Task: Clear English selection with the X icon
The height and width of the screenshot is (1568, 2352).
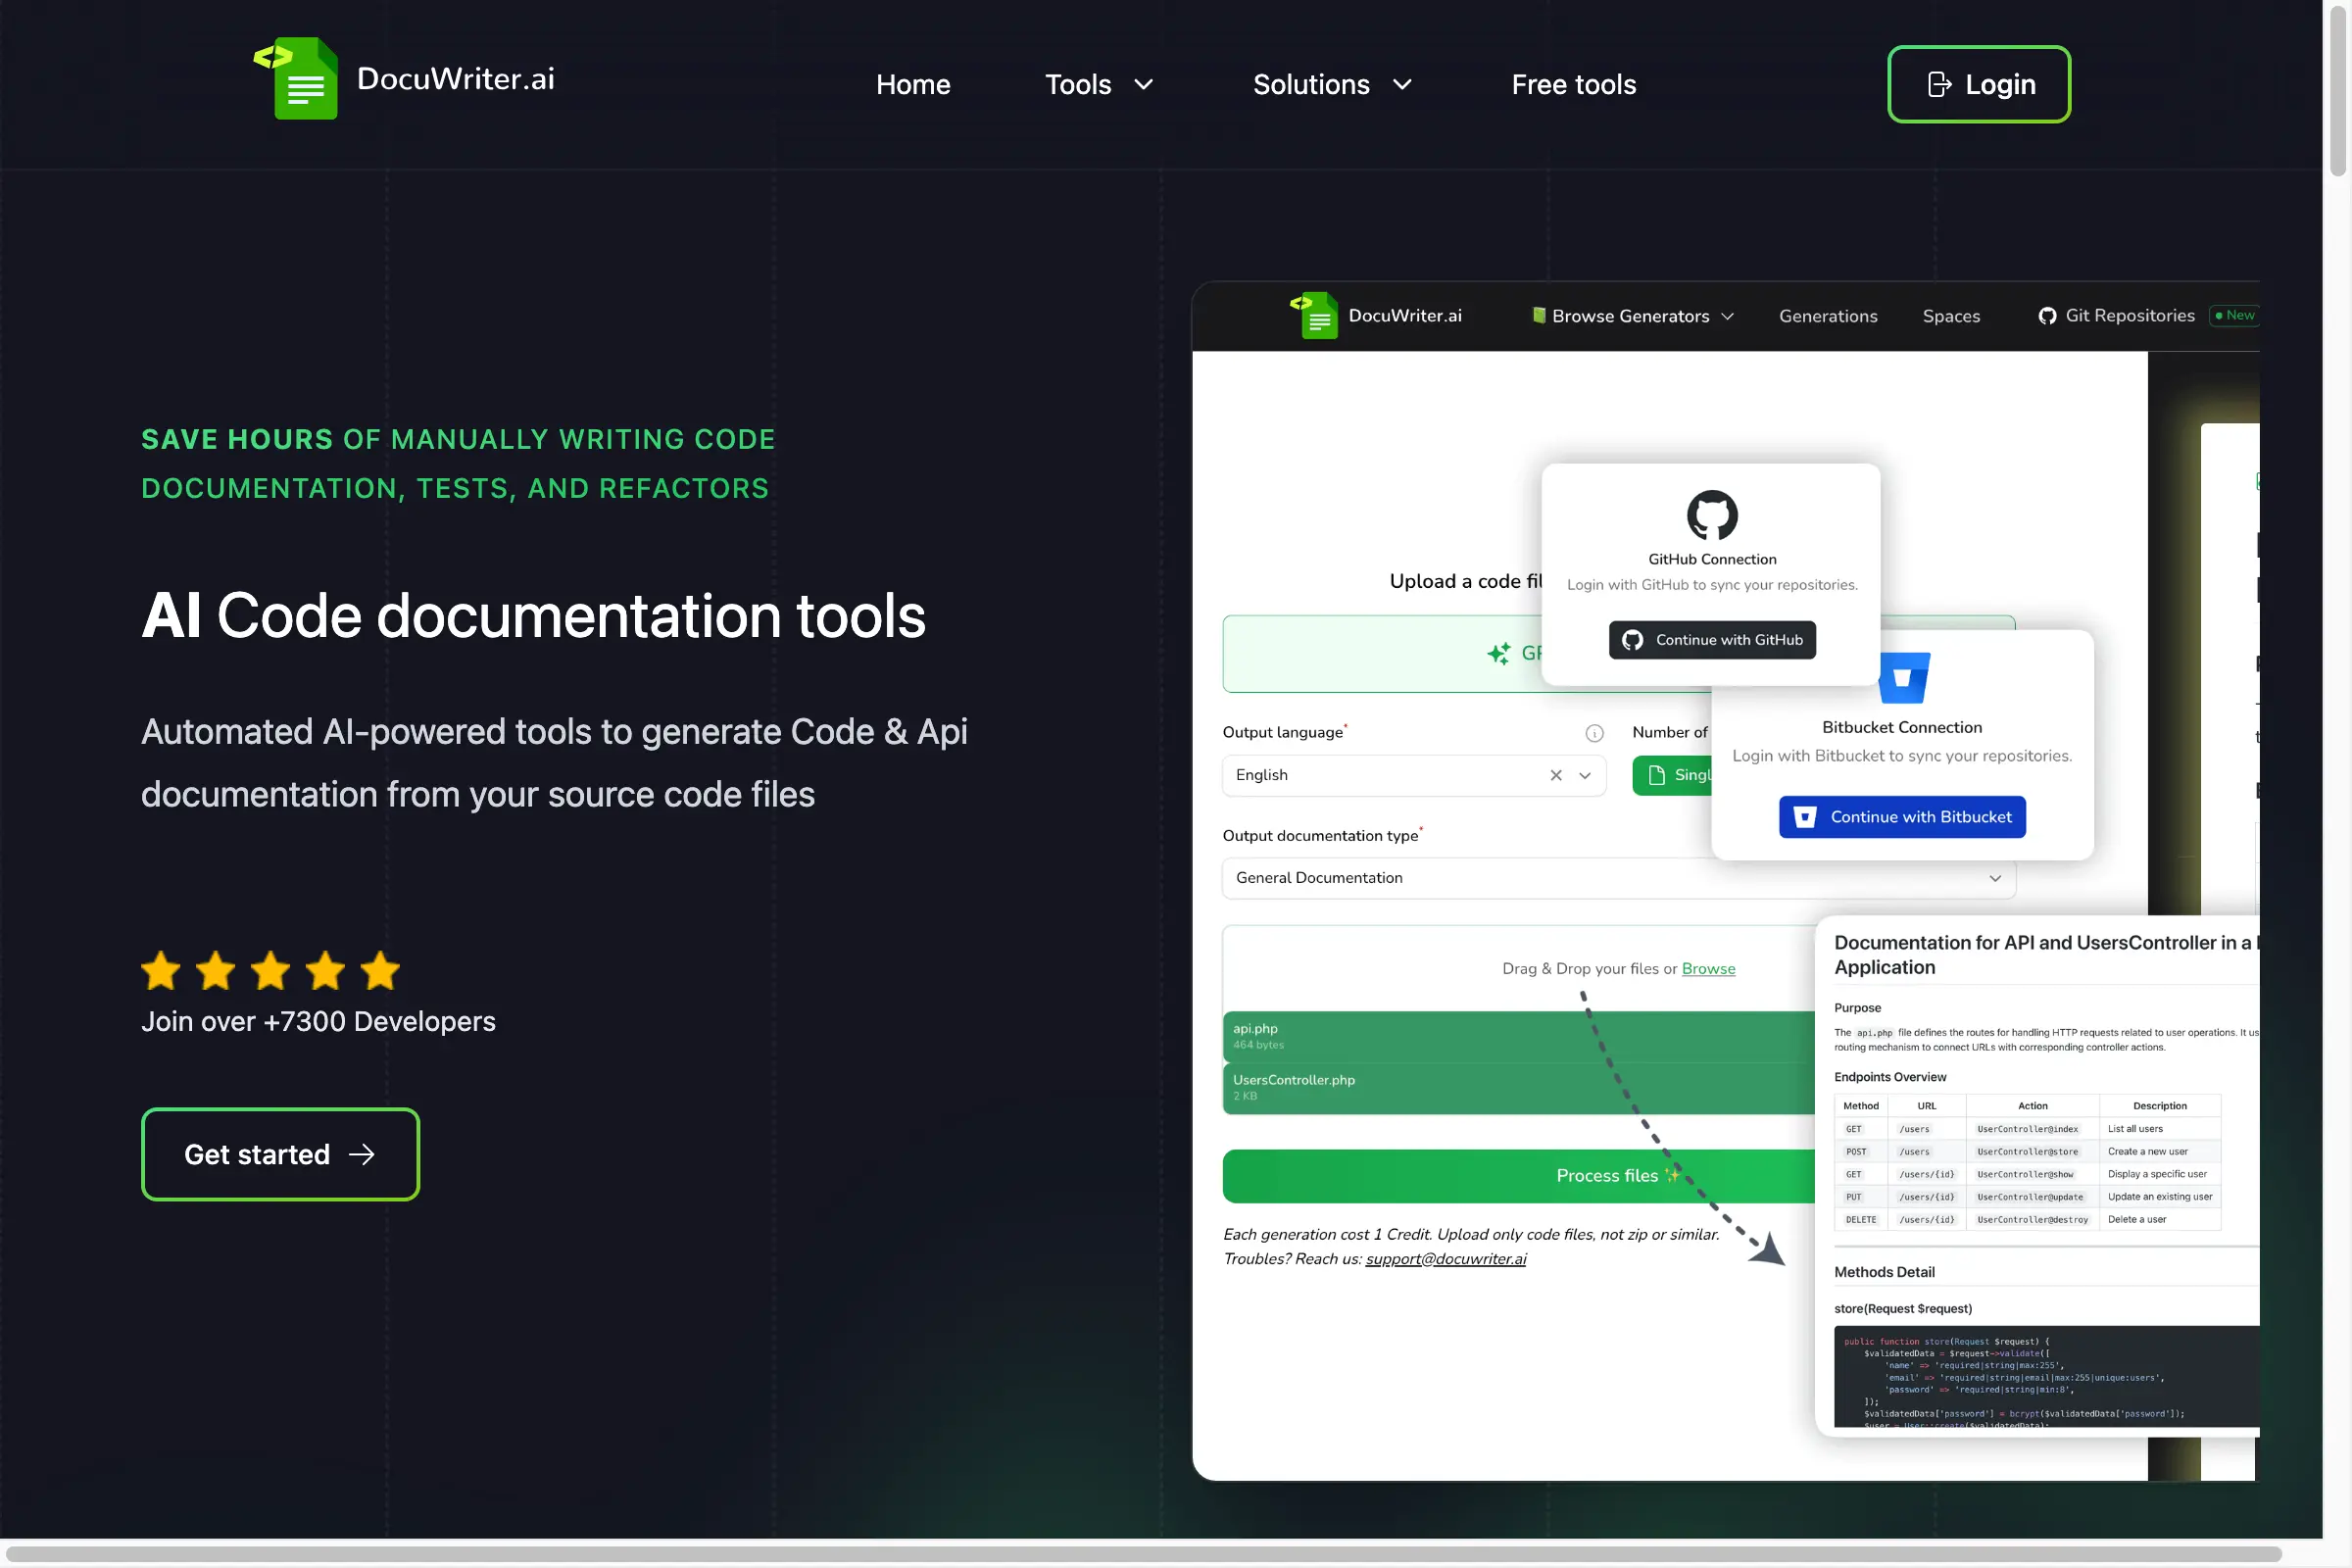Action: tap(1556, 775)
